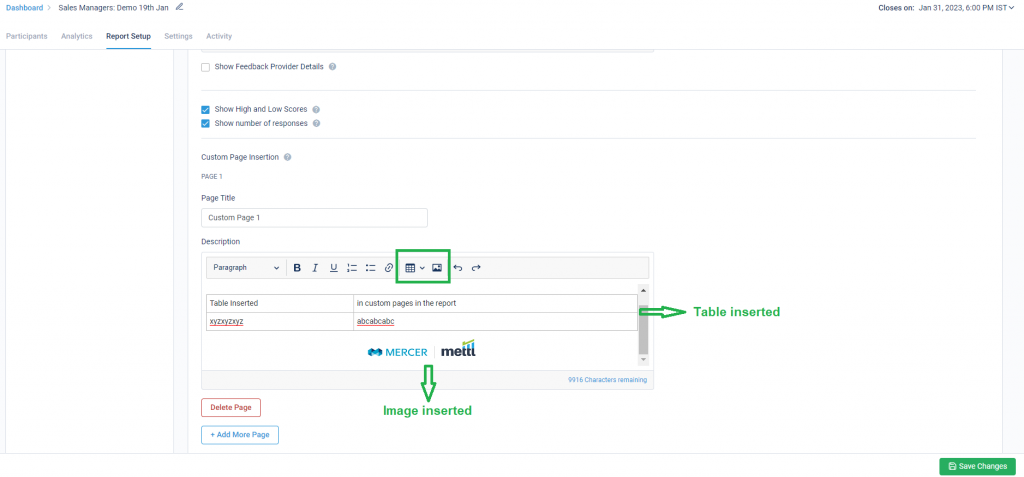Viewport: 1024px width, 477px height.
Task: Insert a numbered list
Action: [352, 268]
